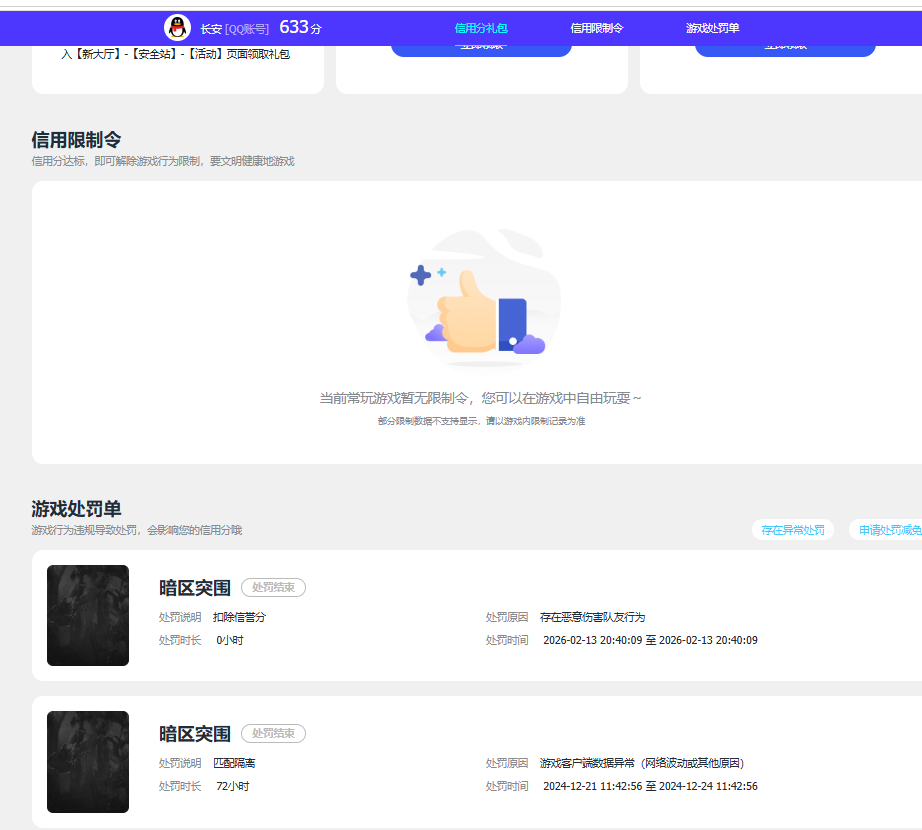Click game thumbnail of the 2026-02-13 penalty

click(x=88, y=615)
